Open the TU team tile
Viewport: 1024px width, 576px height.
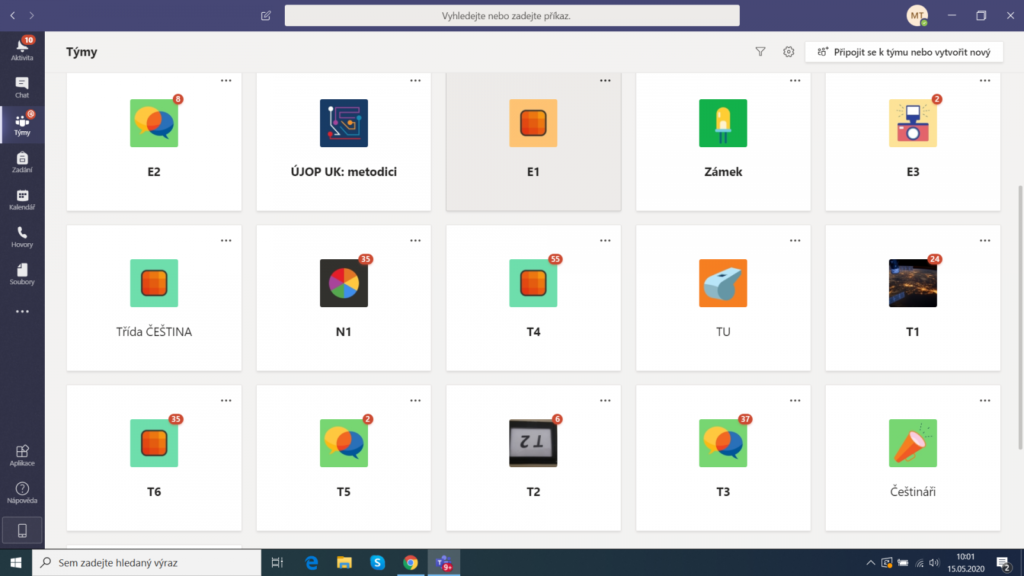[x=723, y=298]
